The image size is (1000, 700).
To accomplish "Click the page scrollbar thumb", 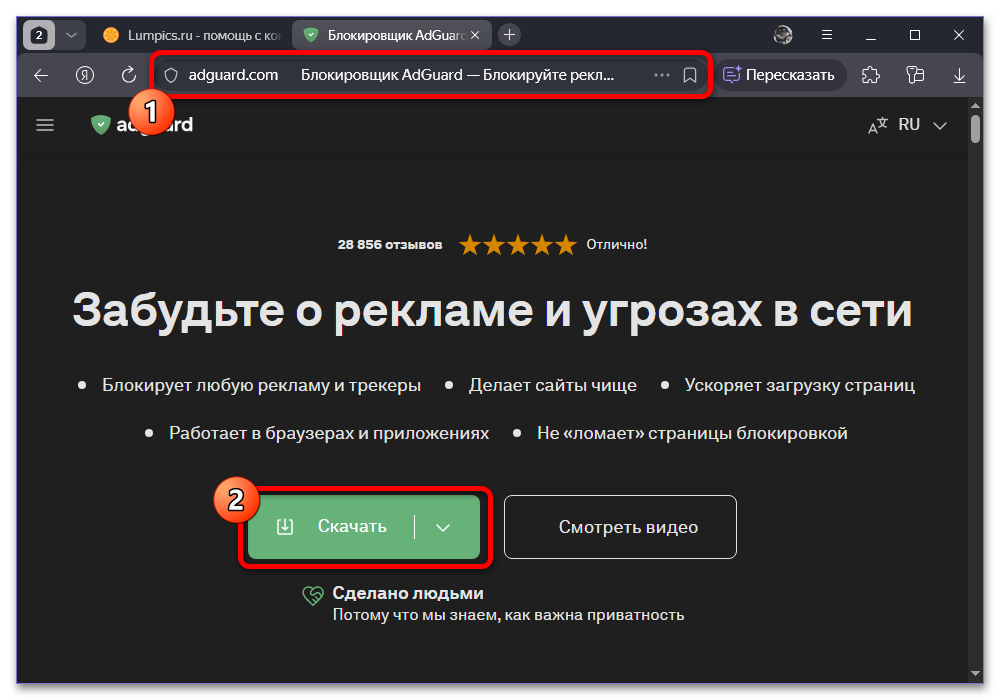I will [x=975, y=128].
